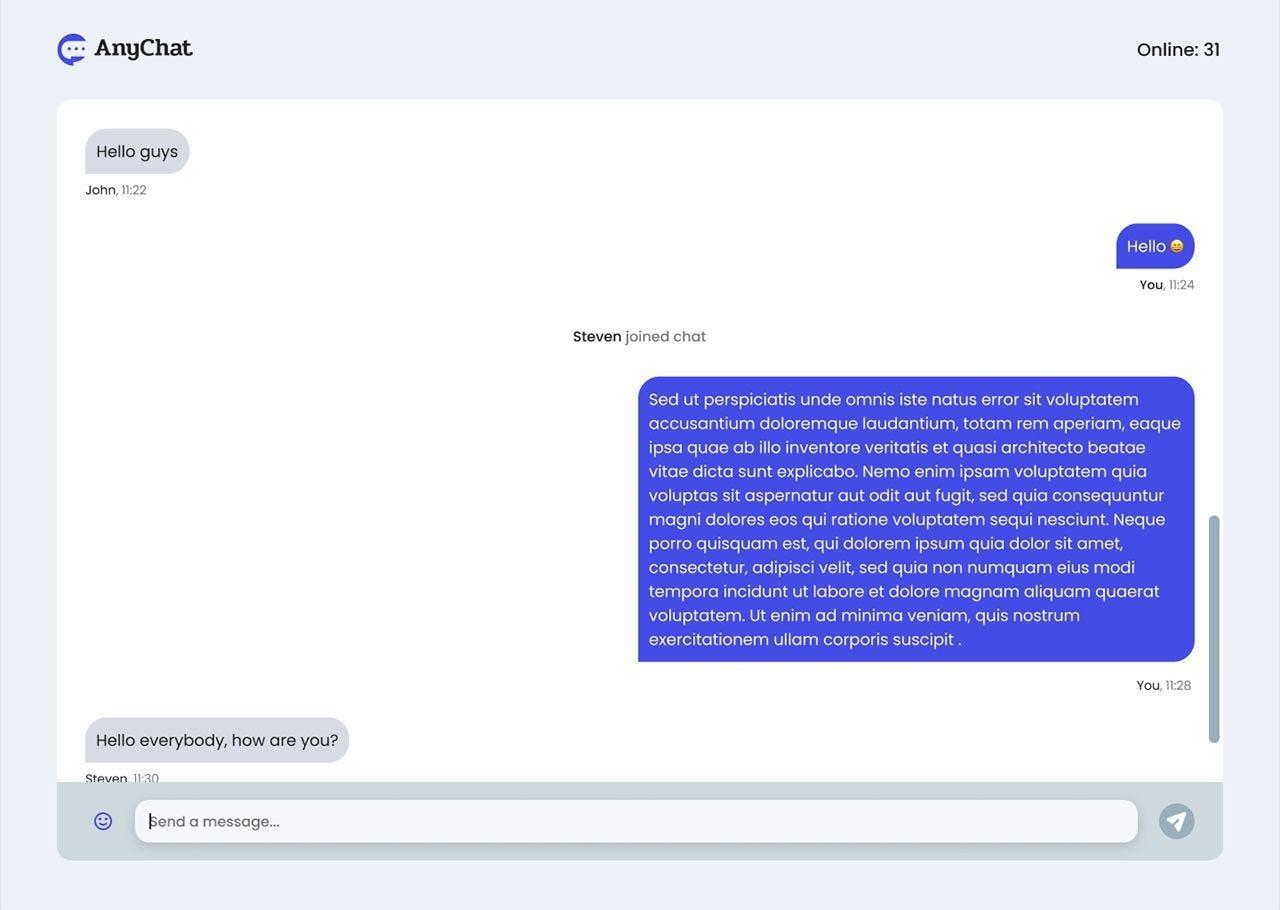The height and width of the screenshot is (910, 1280).
Task: Click your 'Hello' emoji message bubble
Action: pyautogui.click(x=1155, y=246)
